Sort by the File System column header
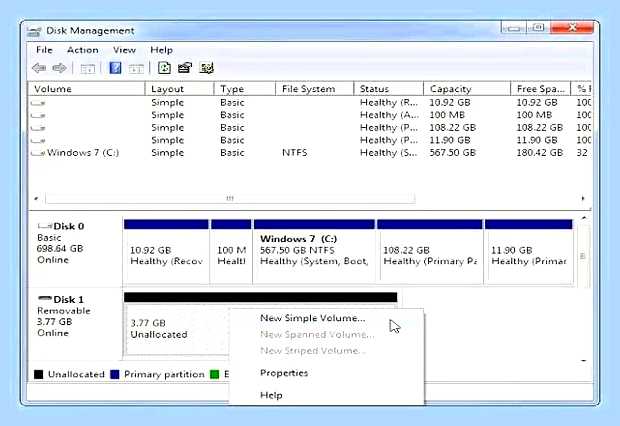The width and height of the screenshot is (620, 426). point(314,89)
